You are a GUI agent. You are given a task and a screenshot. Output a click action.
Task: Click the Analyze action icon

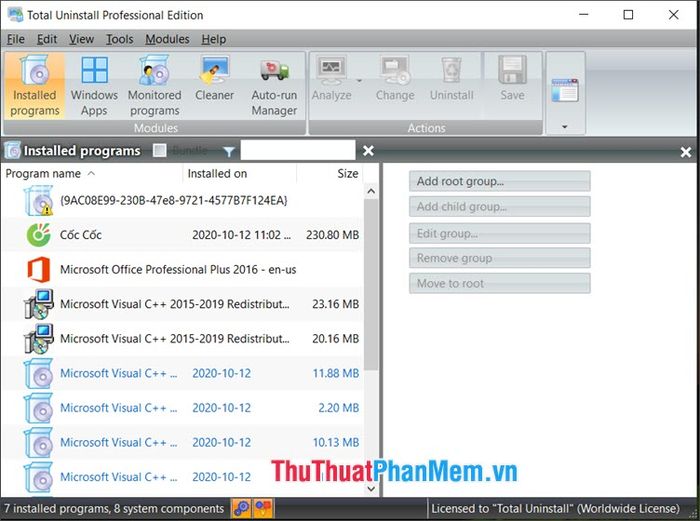point(331,71)
